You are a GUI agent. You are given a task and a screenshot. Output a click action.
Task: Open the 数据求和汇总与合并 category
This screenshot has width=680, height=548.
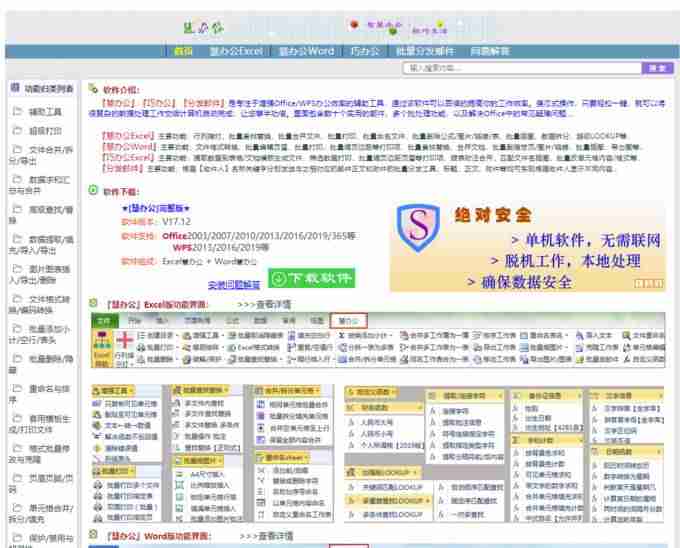coord(40,185)
